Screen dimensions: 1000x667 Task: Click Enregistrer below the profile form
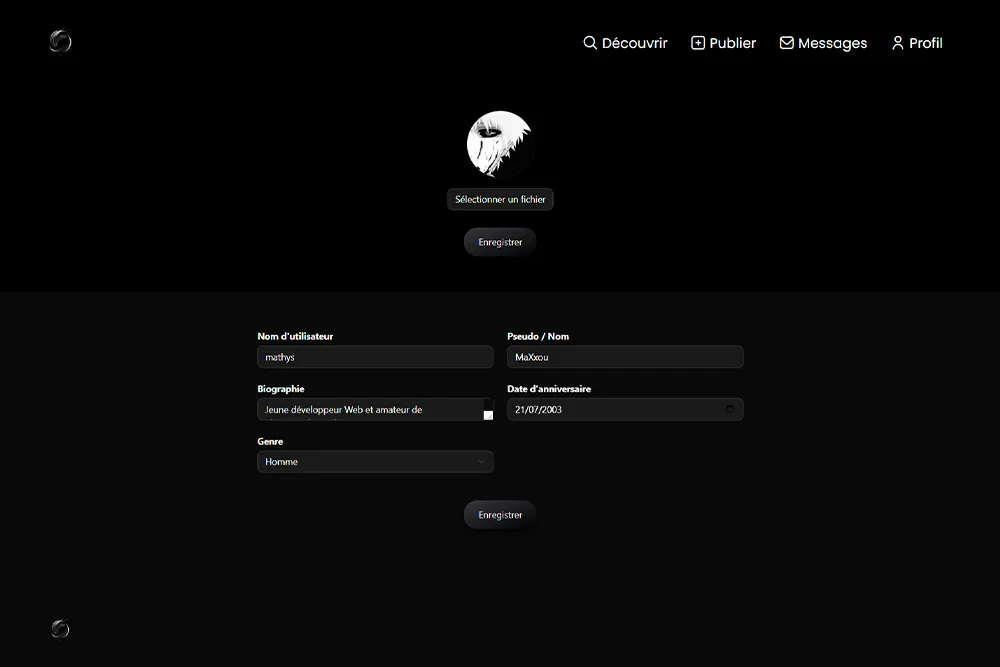(500, 515)
